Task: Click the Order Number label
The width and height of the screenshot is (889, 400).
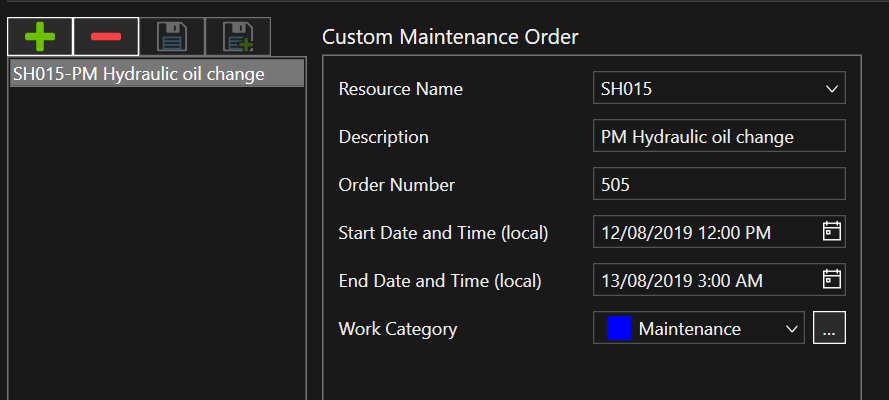Action: click(x=397, y=184)
